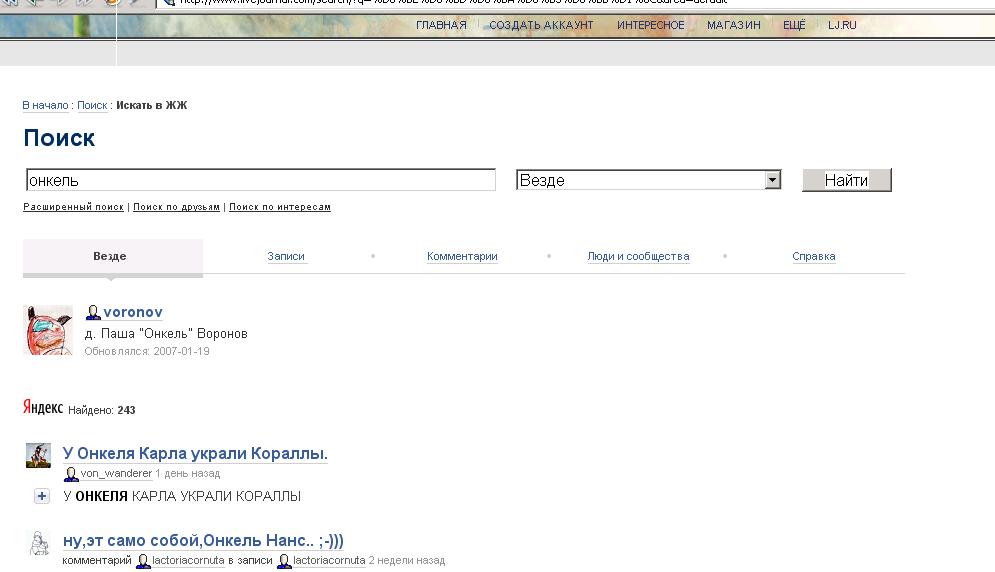Open the ЕЩЁ menu in top navigation

click(x=794, y=25)
